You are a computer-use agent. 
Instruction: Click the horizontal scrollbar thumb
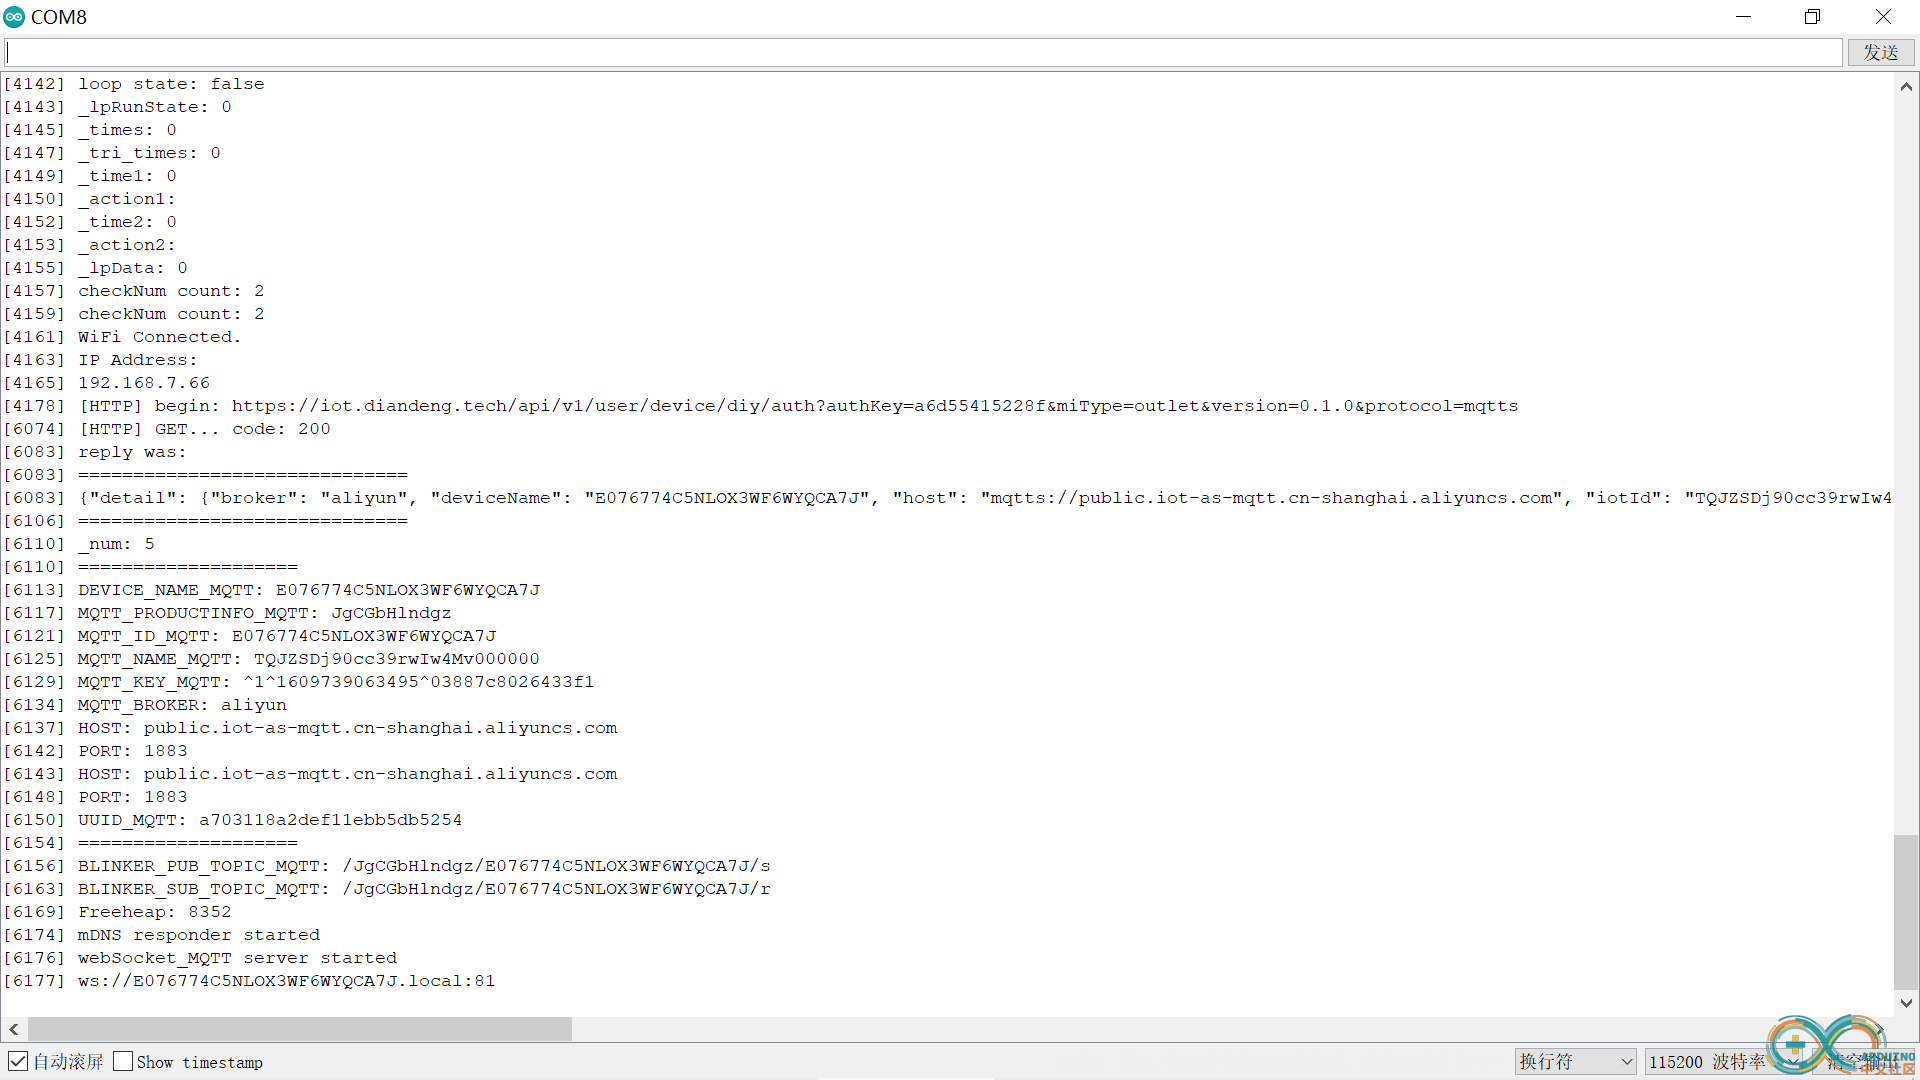300,1029
